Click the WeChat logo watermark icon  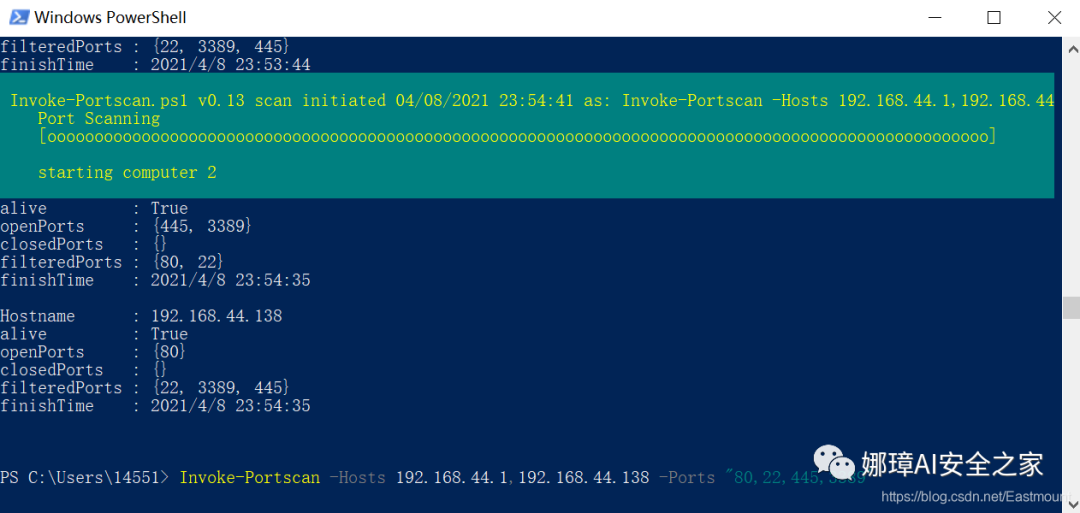point(833,461)
